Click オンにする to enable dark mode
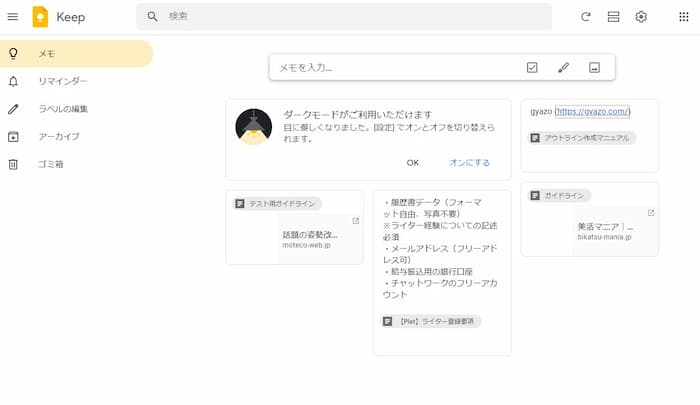The height and width of the screenshot is (405, 700). 469,163
